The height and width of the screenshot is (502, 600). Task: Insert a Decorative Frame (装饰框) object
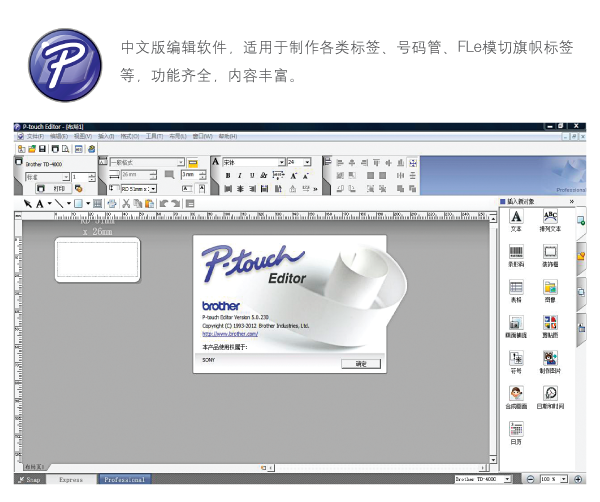pyautogui.click(x=550, y=256)
